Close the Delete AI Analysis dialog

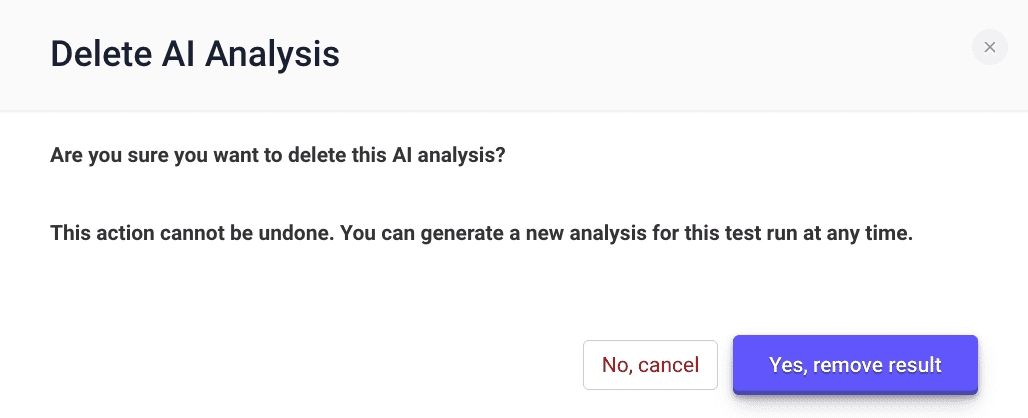989,47
